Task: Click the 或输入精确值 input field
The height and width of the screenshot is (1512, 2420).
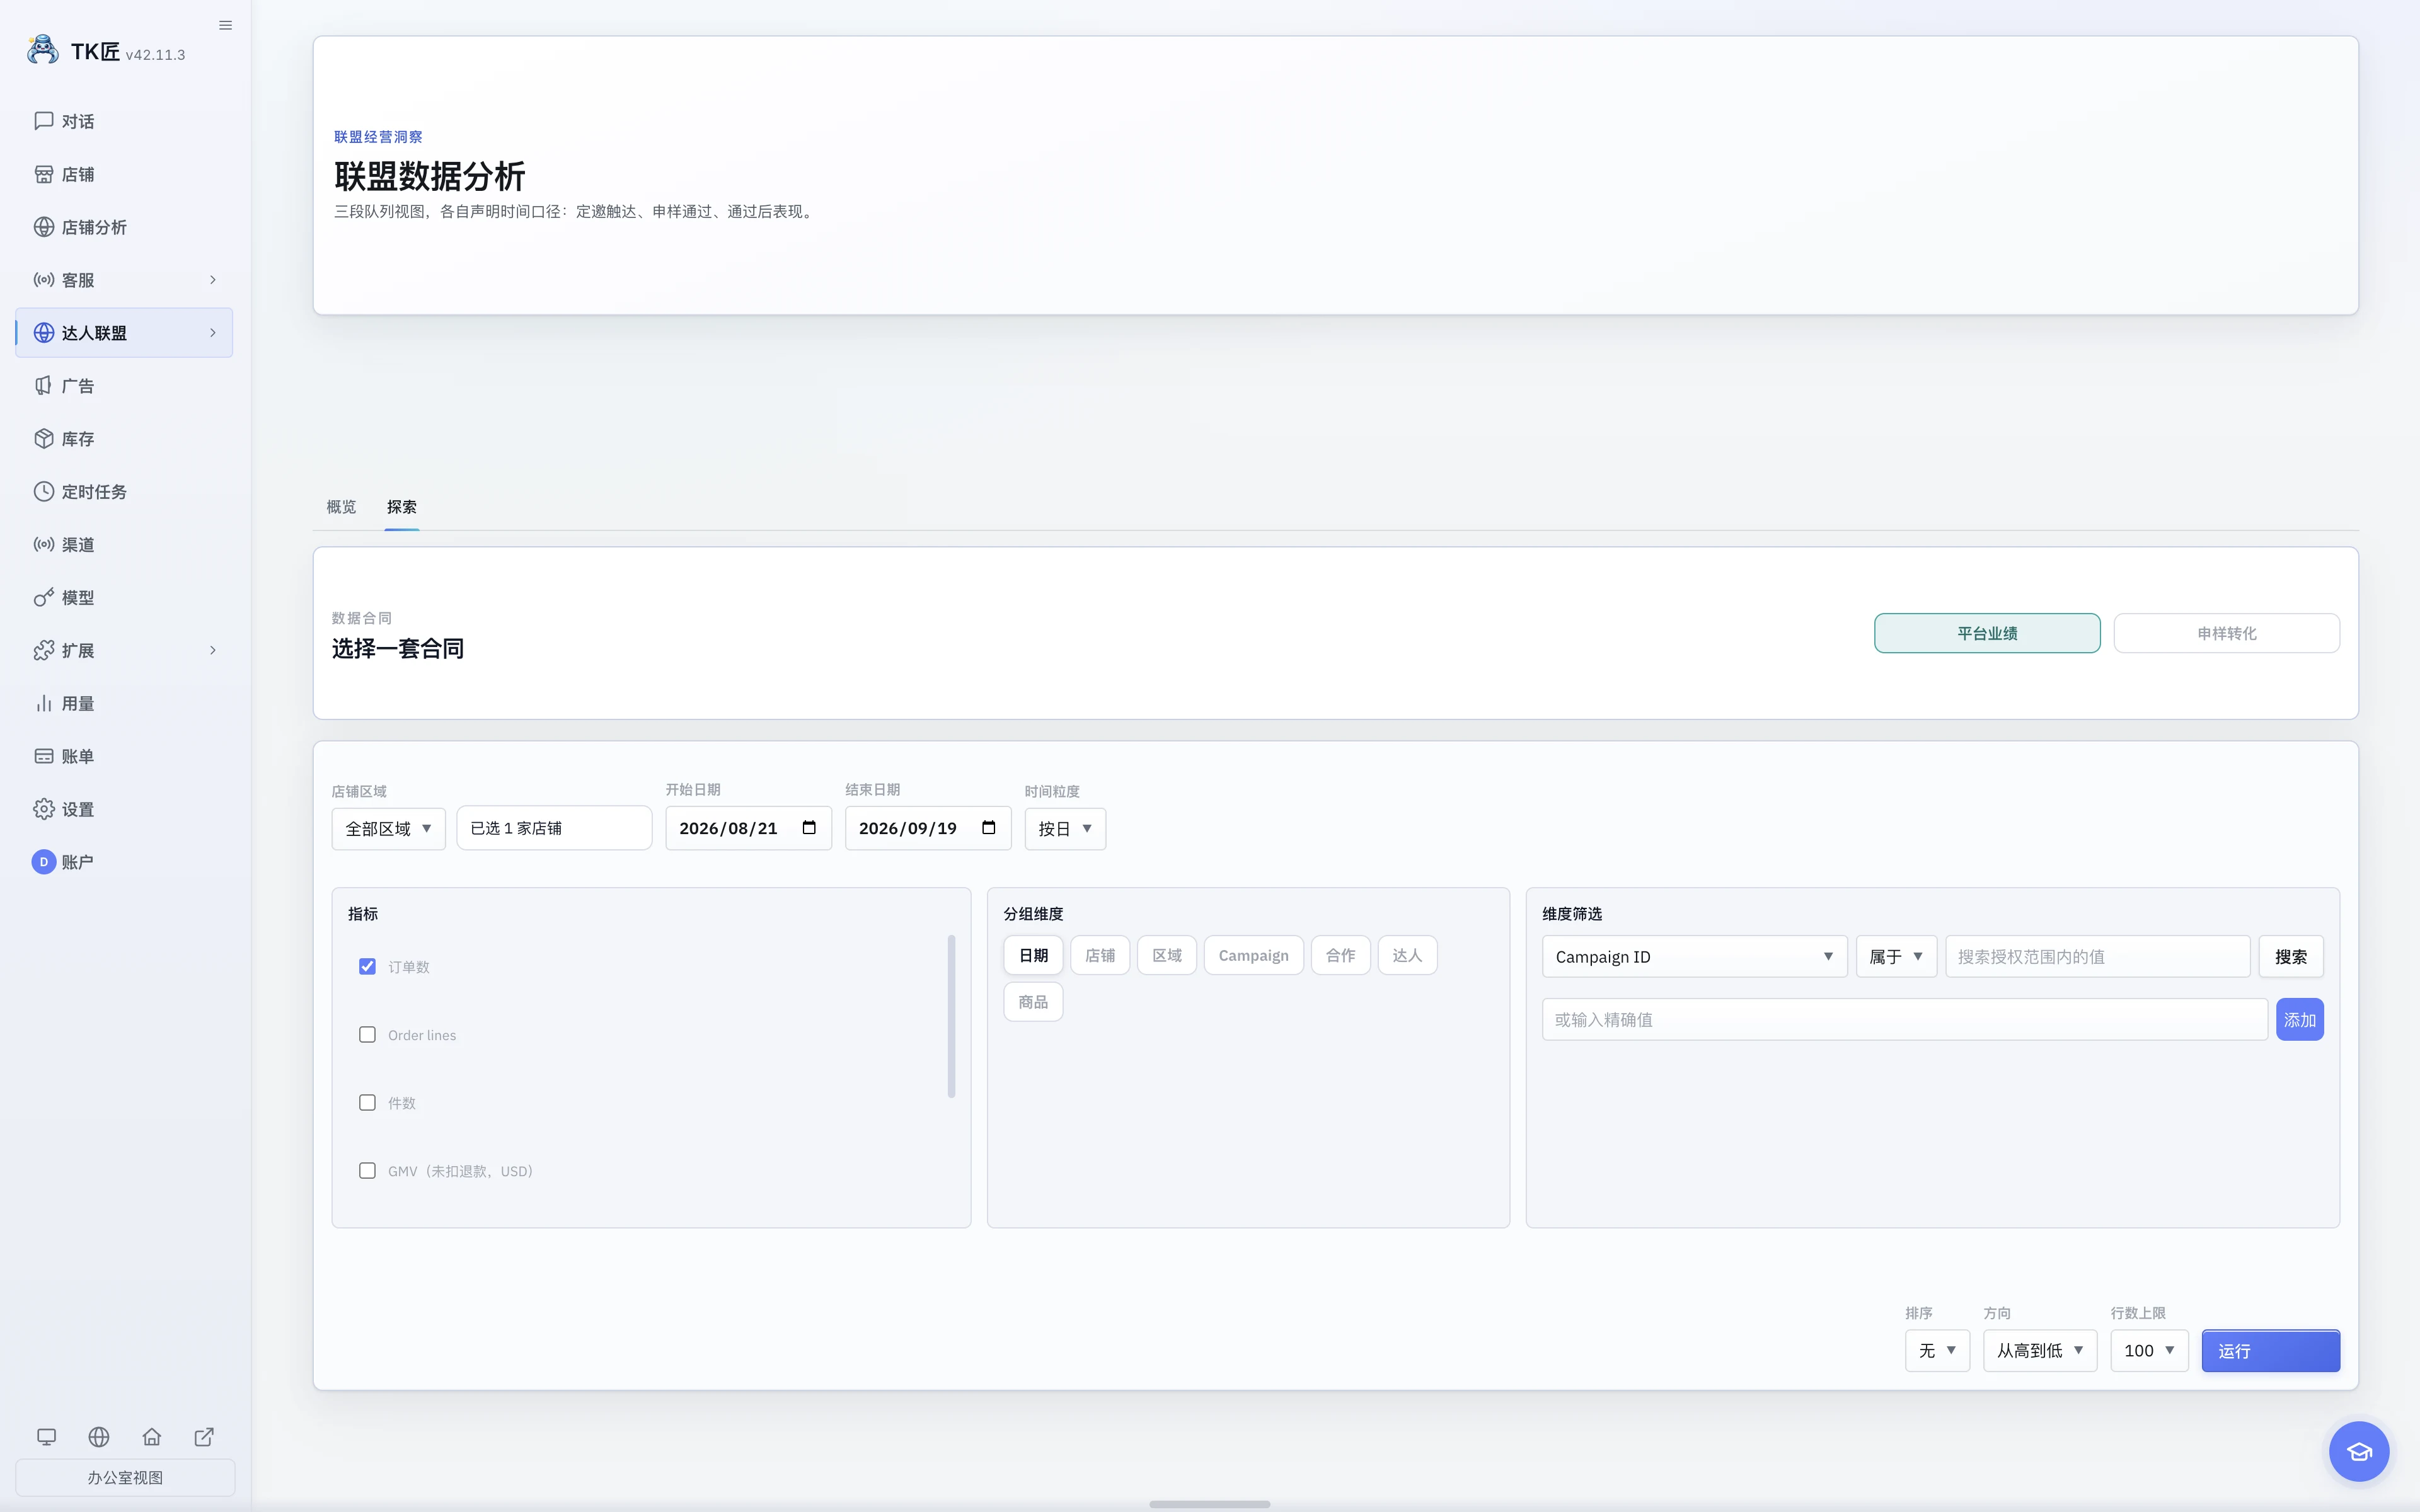Action: pos(1904,1020)
